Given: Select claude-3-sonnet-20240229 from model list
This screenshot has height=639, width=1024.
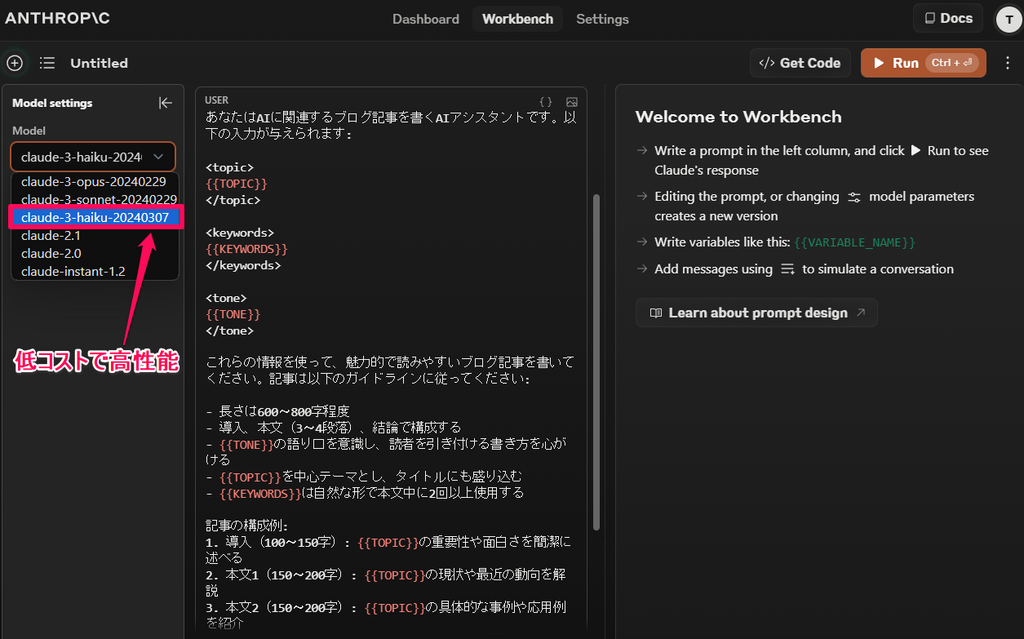Looking at the screenshot, I should click(x=95, y=199).
